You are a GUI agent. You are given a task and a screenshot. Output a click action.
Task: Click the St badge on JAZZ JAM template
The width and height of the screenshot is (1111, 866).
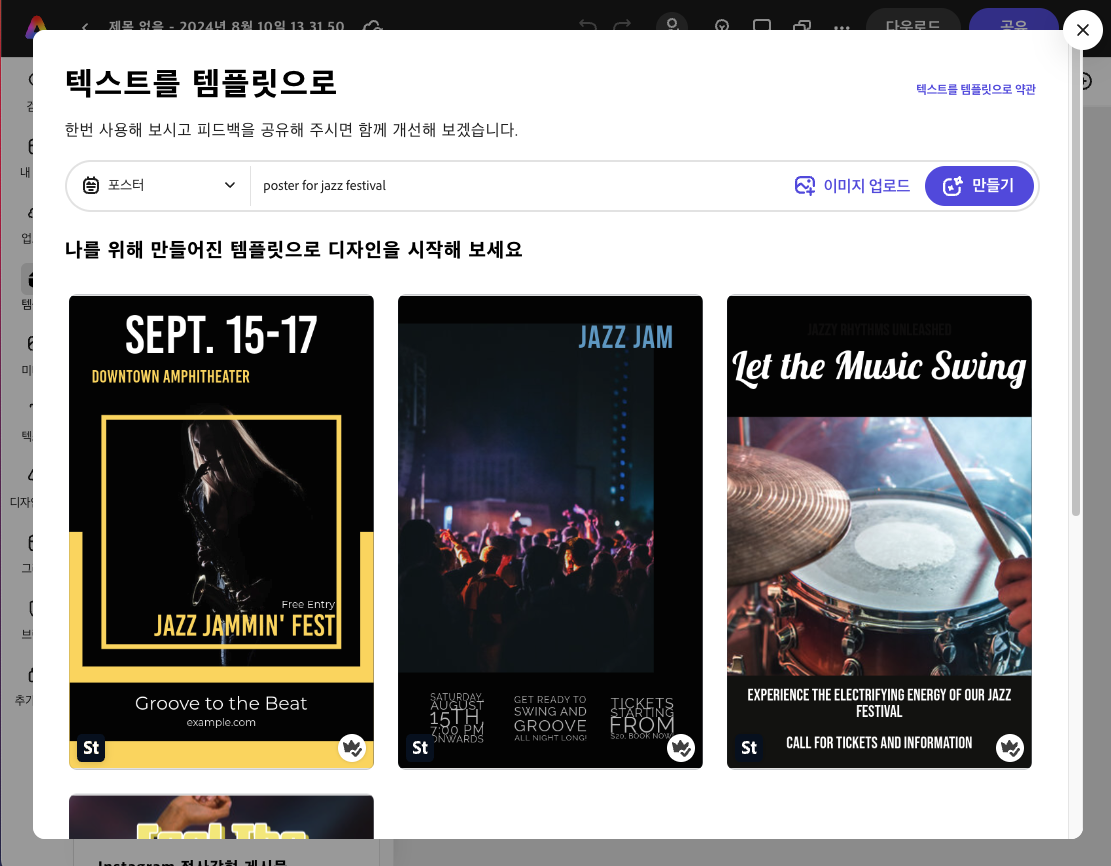[x=419, y=748]
